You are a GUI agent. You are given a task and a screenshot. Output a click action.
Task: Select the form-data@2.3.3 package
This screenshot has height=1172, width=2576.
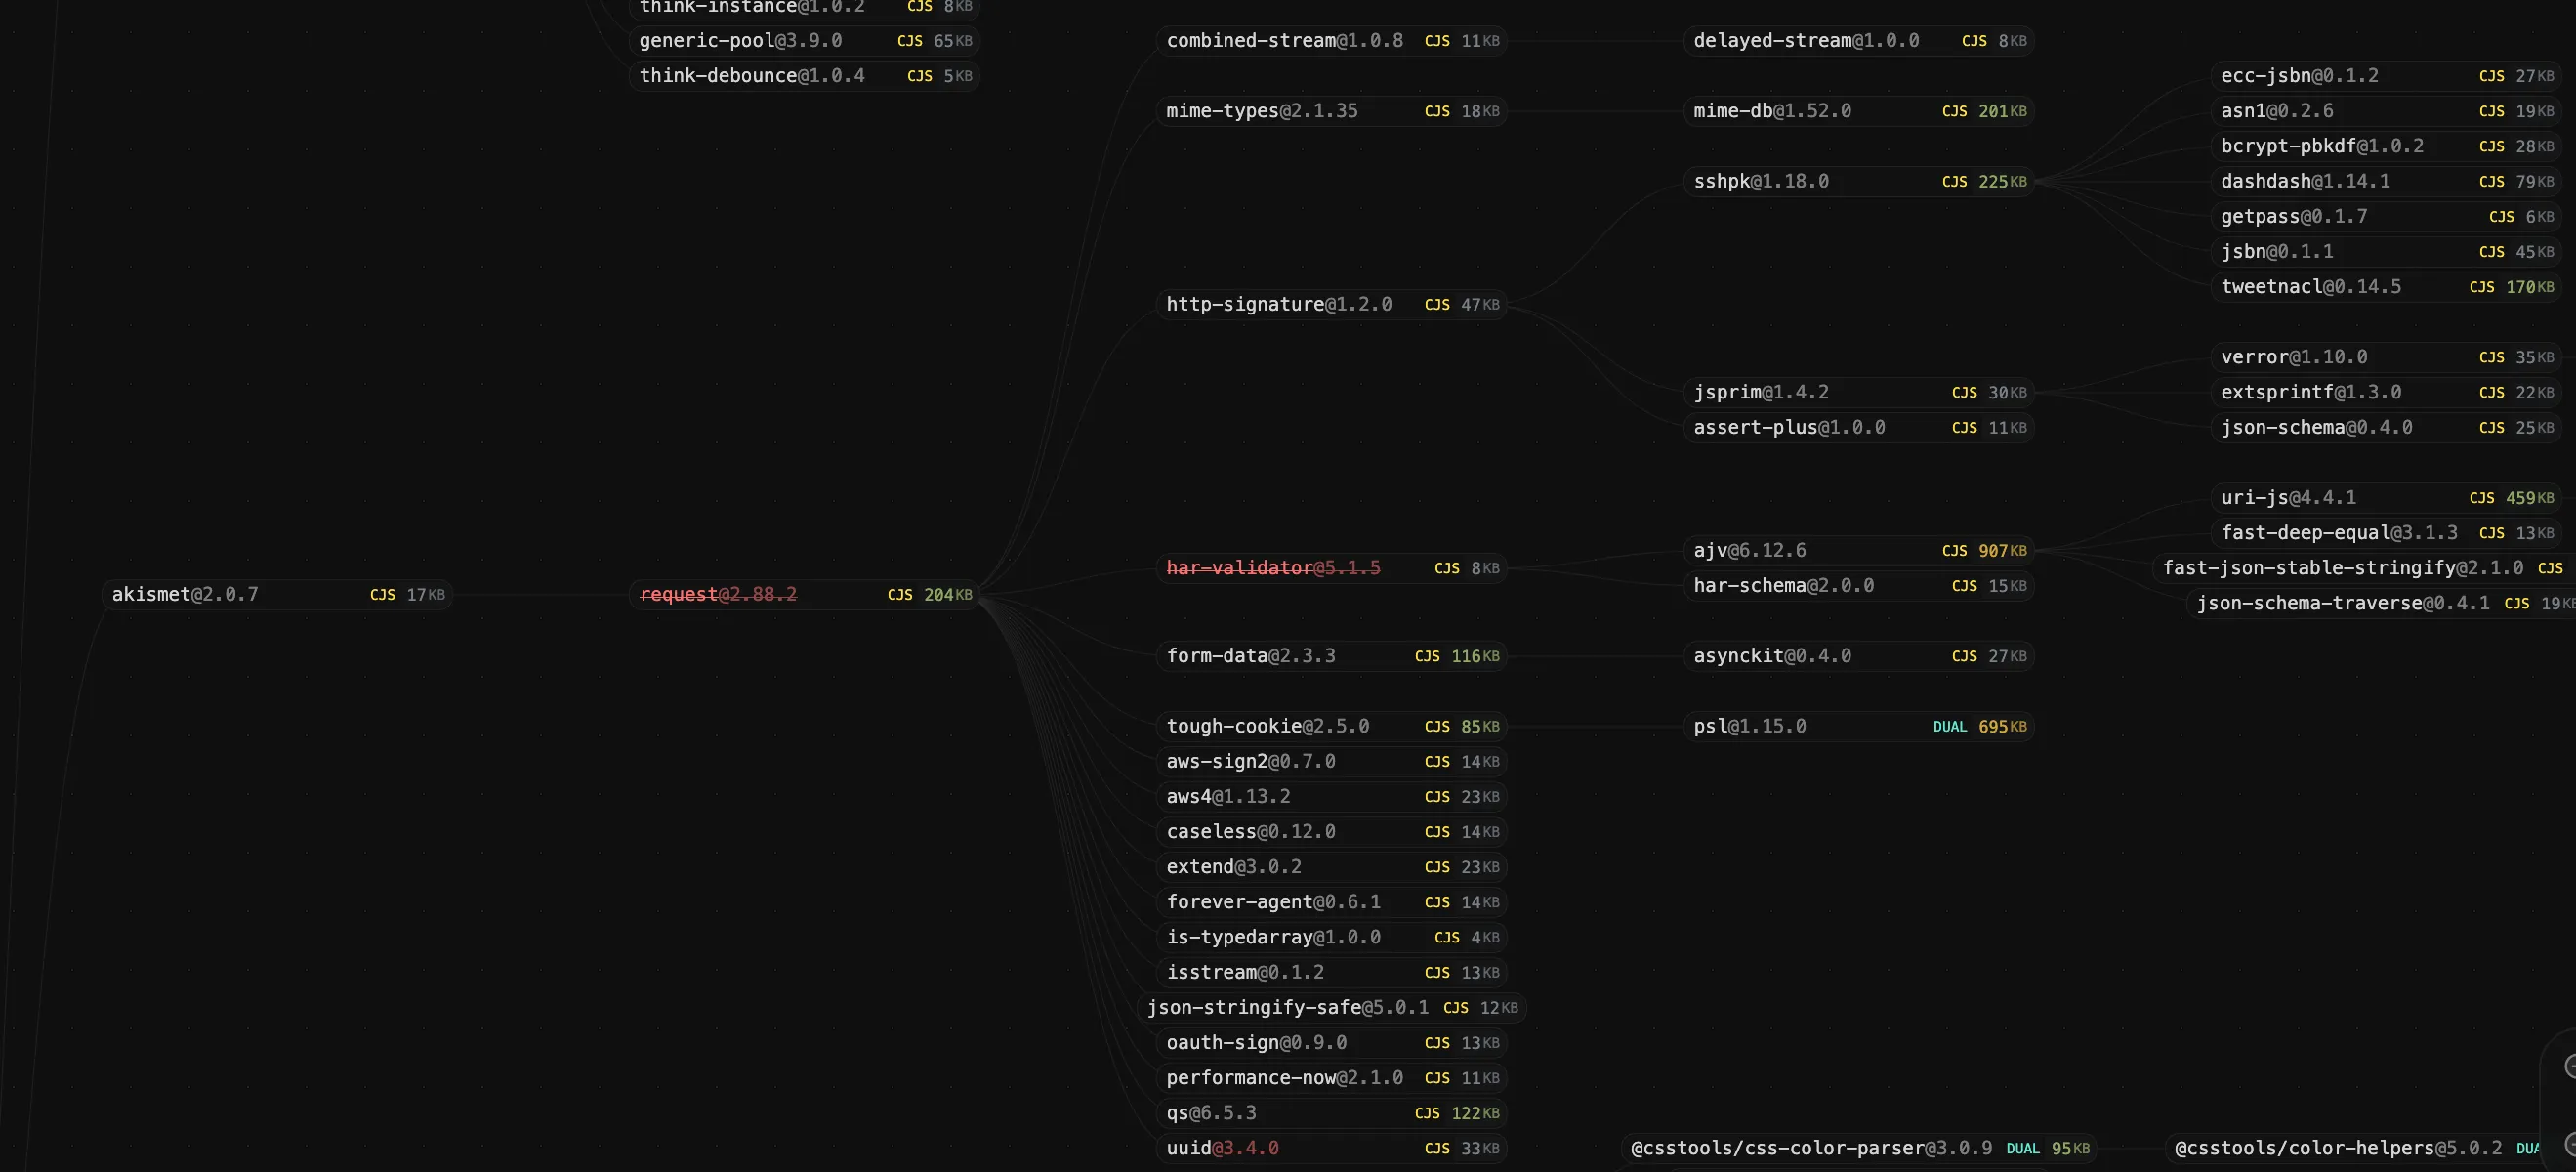[x=1250, y=656]
